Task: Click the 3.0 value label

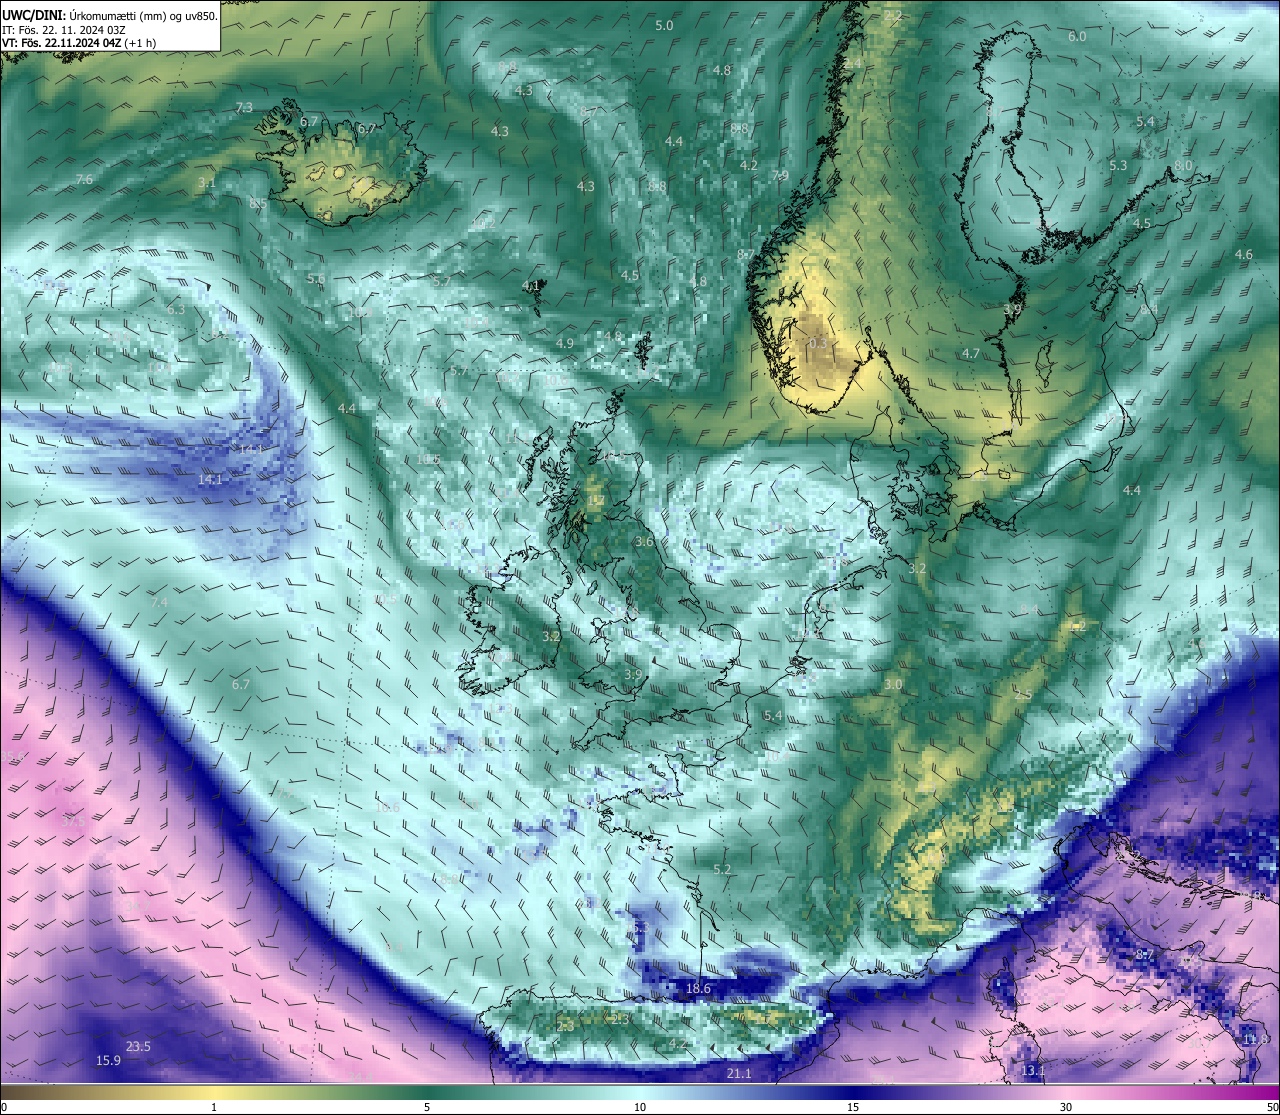Action: pos(893,685)
